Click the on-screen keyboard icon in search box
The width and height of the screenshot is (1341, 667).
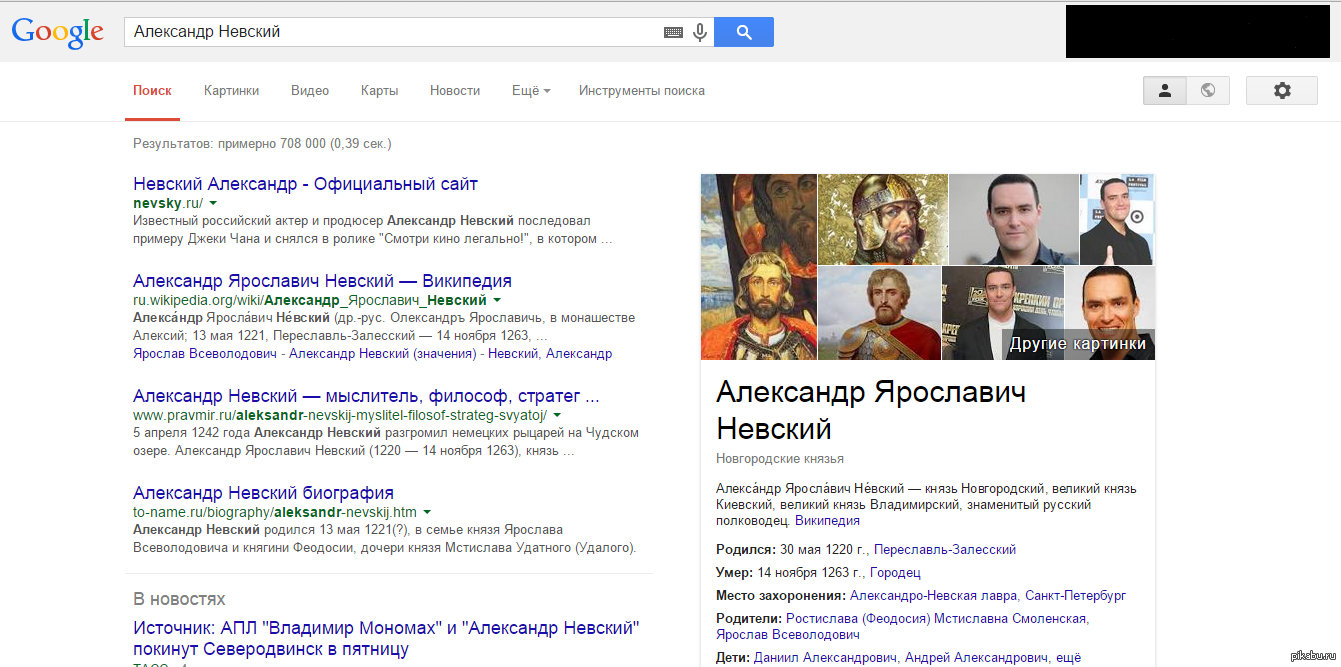click(673, 32)
